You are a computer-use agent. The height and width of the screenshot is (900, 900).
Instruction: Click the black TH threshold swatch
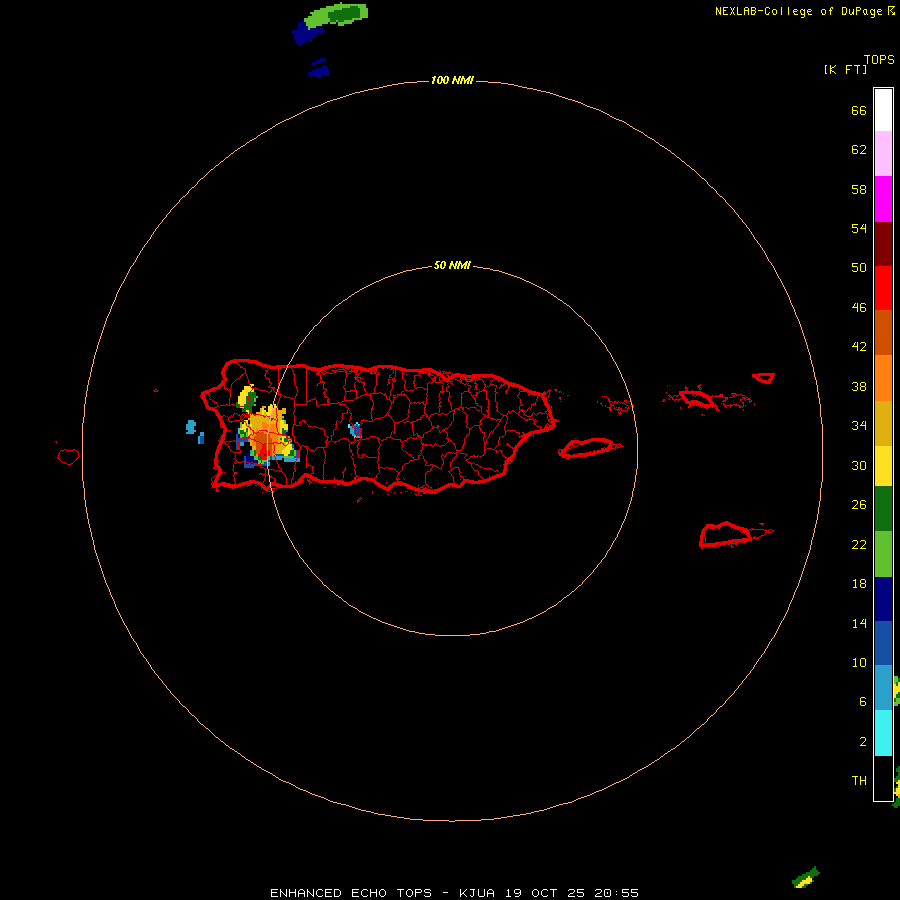(x=883, y=778)
